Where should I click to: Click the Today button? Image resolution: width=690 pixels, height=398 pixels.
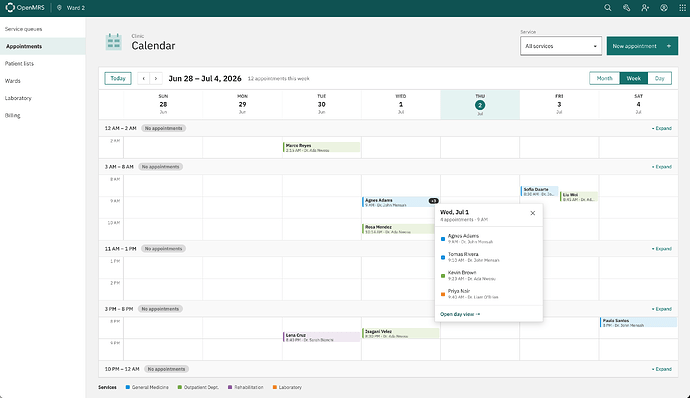click(117, 78)
